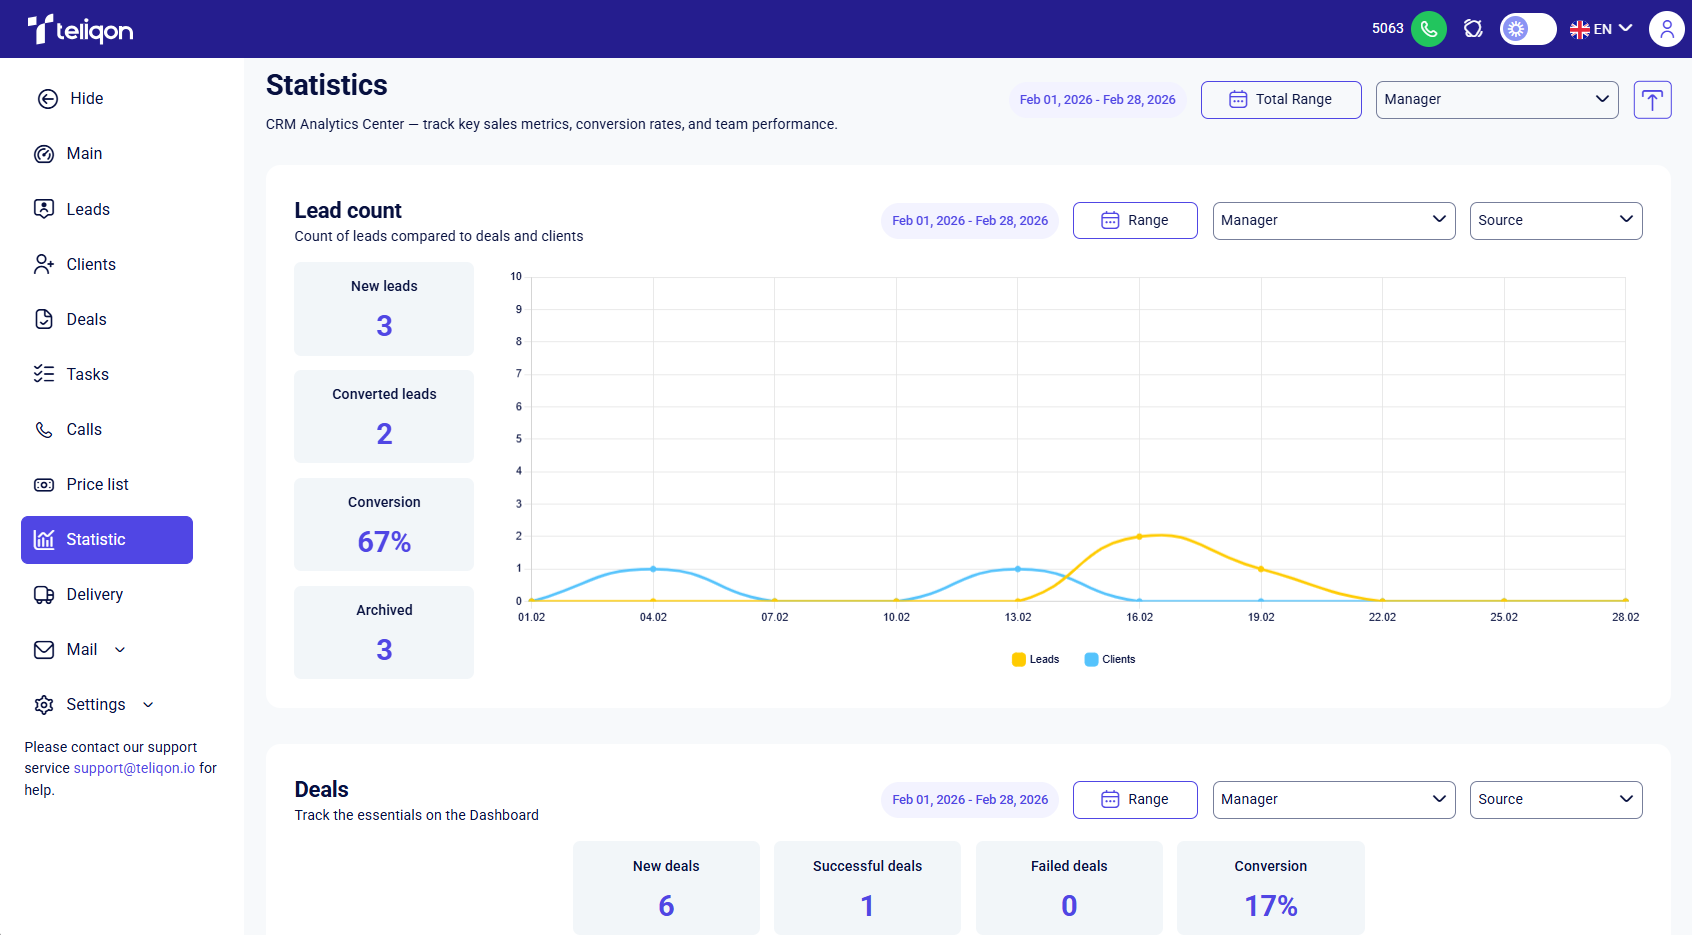Viewport: 1692px width, 935px height.
Task: Go to the Tasks menu item
Action: (87, 375)
